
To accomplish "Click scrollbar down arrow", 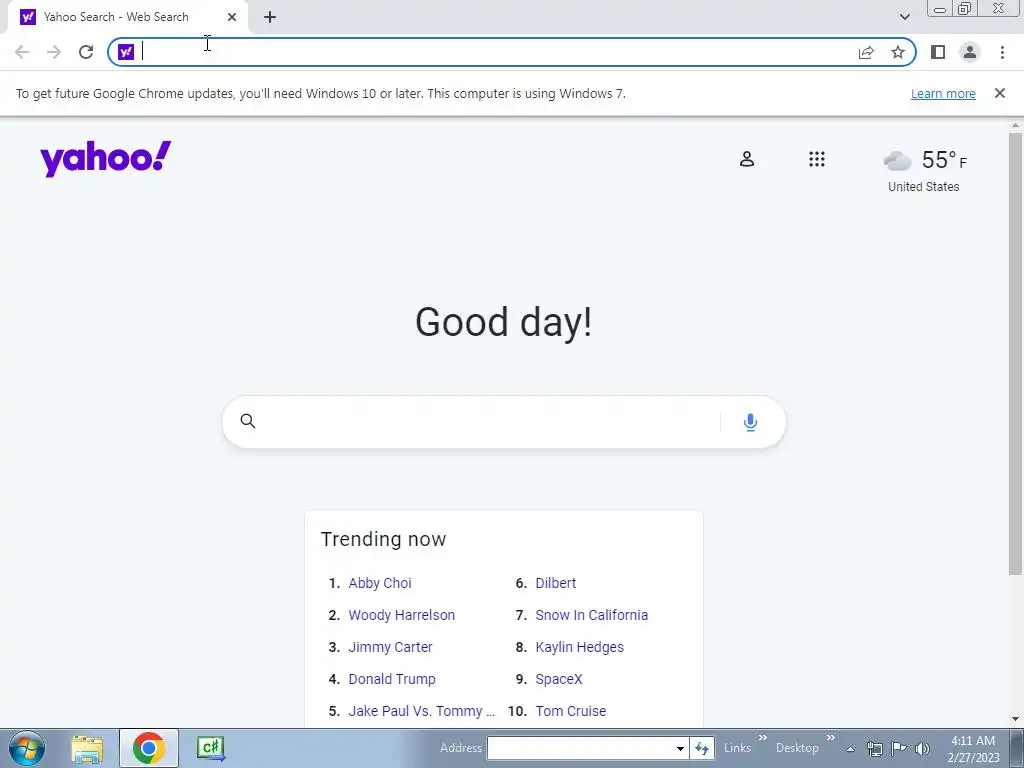I will tap(1015, 720).
